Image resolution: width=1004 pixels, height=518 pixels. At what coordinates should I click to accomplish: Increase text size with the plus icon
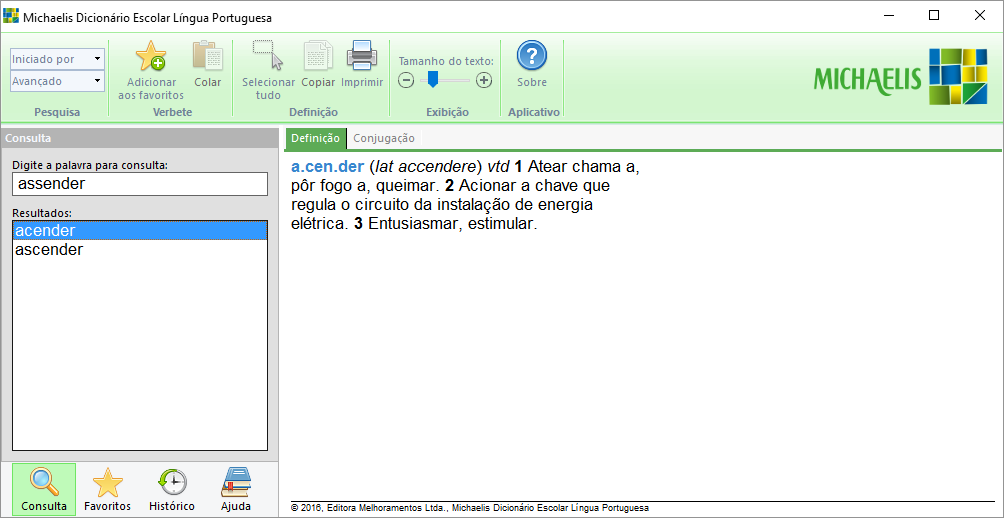484,80
